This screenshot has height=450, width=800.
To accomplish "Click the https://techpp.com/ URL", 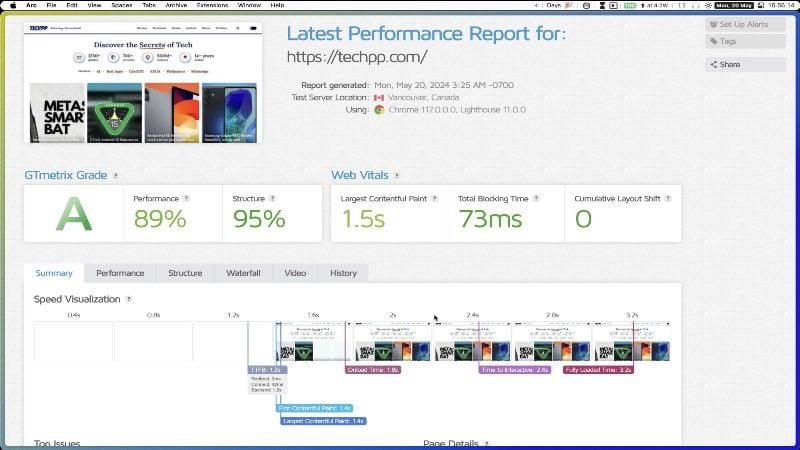I will 357,57.
